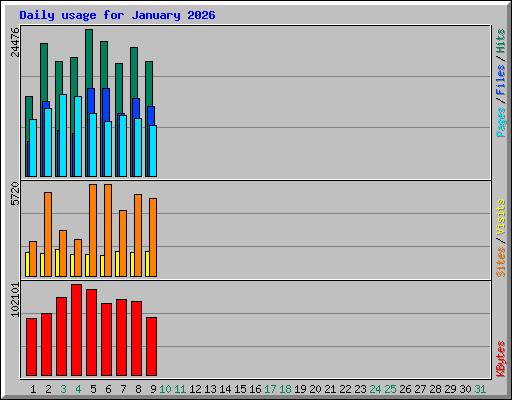Click day 2 on the x-axis
This screenshot has height=400, width=512.
click(x=48, y=389)
